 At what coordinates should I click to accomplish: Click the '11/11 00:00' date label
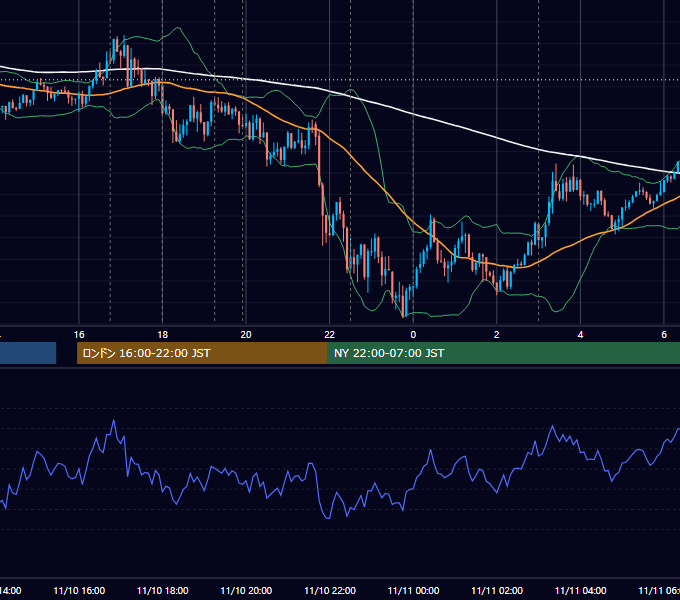[x=413, y=590]
